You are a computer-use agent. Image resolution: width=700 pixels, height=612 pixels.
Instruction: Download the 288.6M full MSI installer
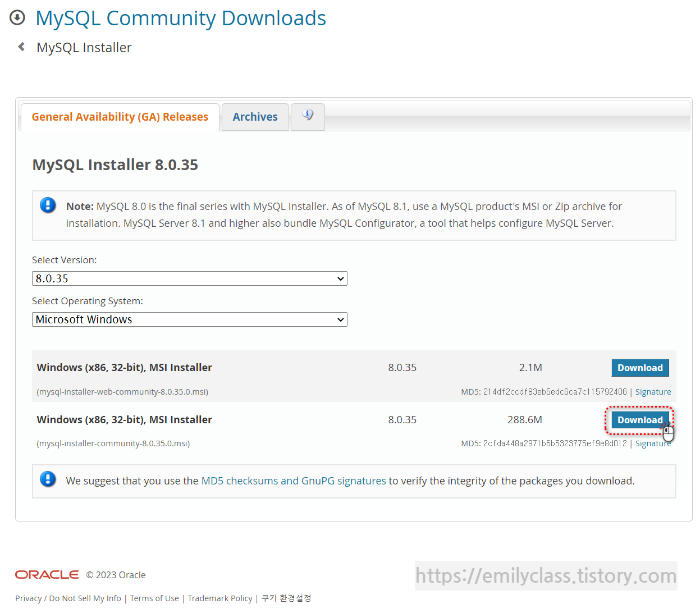coord(640,420)
